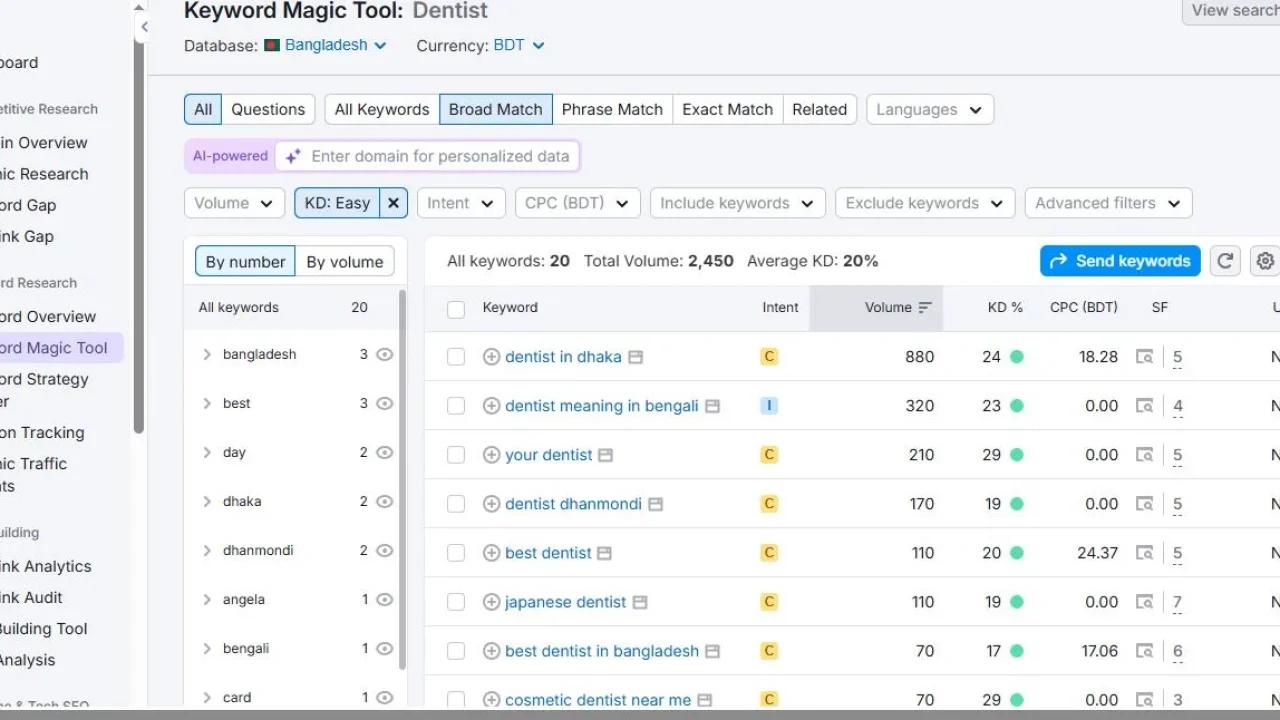The image size is (1280, 720).
Task: Click the AI-powered domain input field
Action: point(440,156)
